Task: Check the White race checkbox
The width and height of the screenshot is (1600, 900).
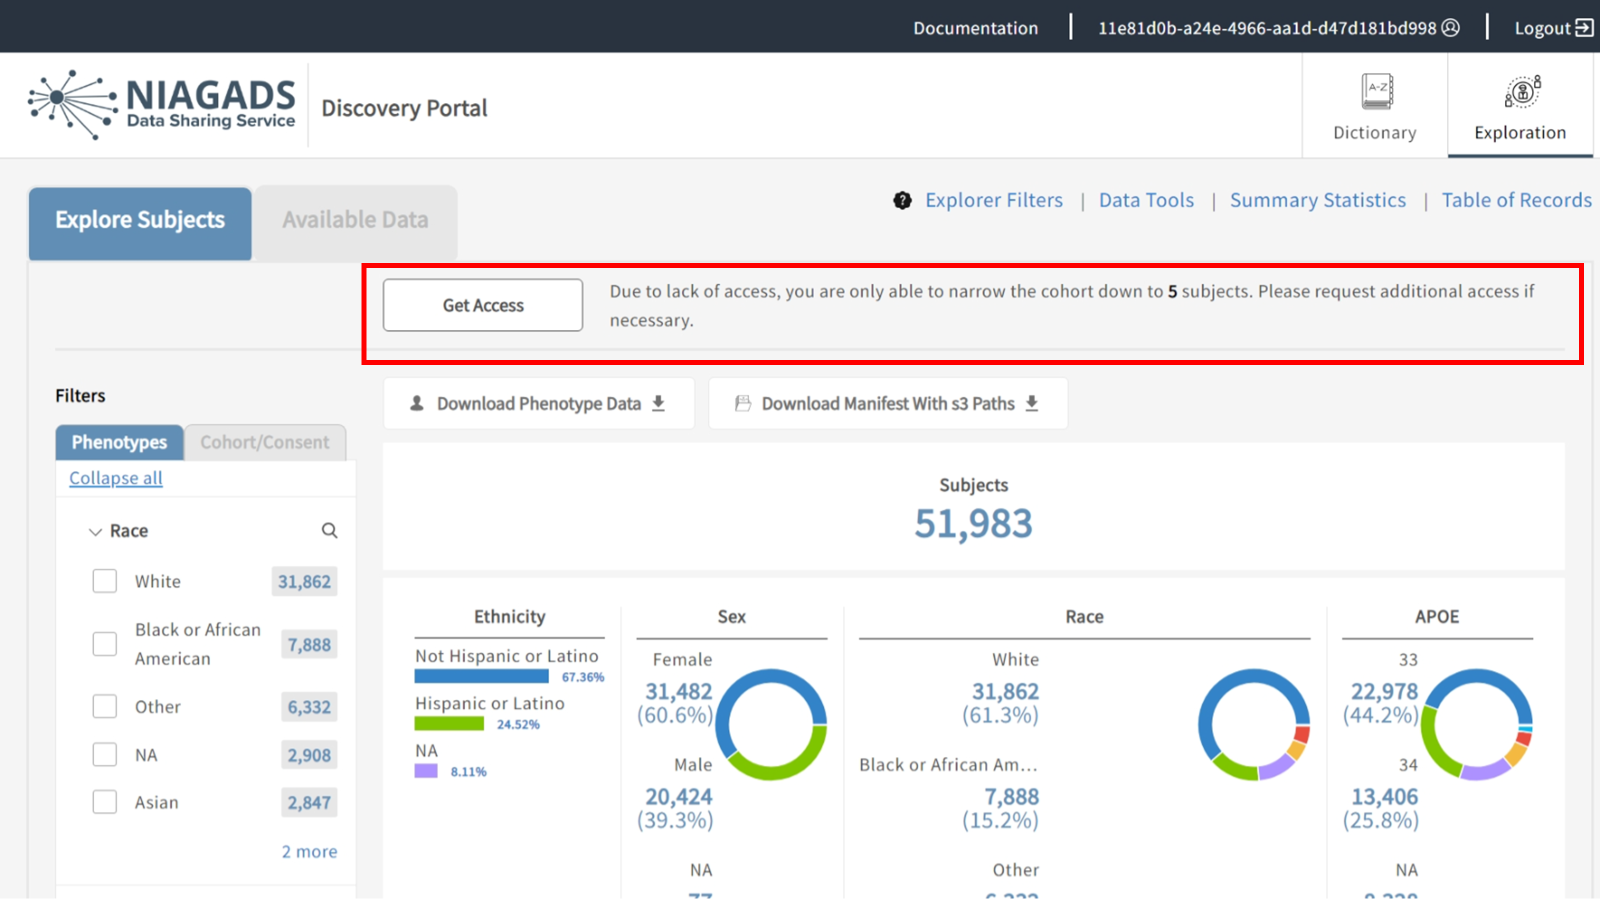Action: (x=105, y=582)
